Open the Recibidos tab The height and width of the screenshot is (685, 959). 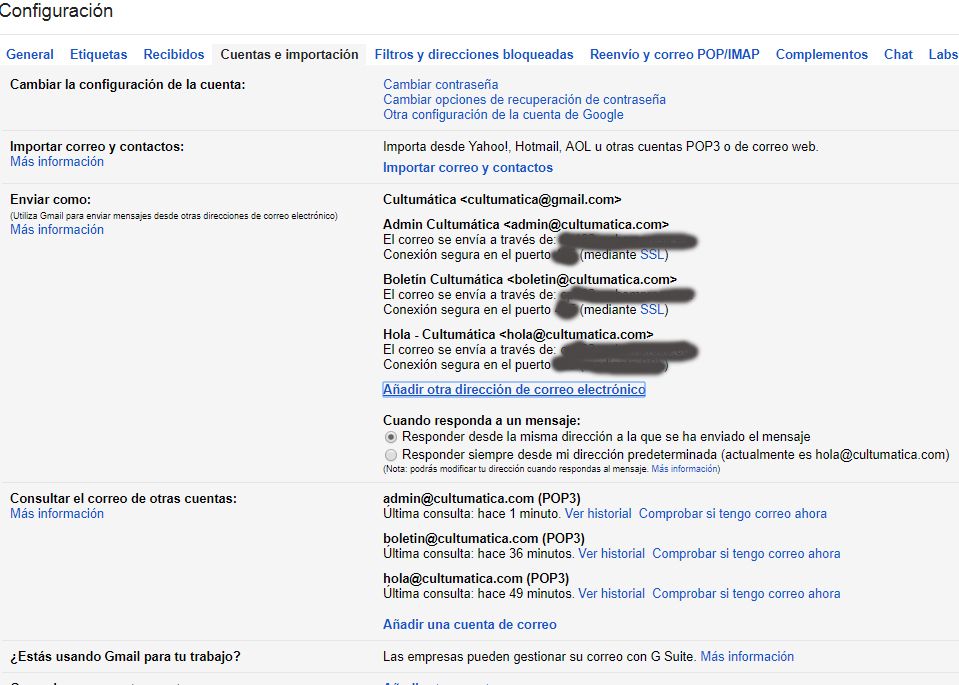pyautogui.click(x=174, y=54)
